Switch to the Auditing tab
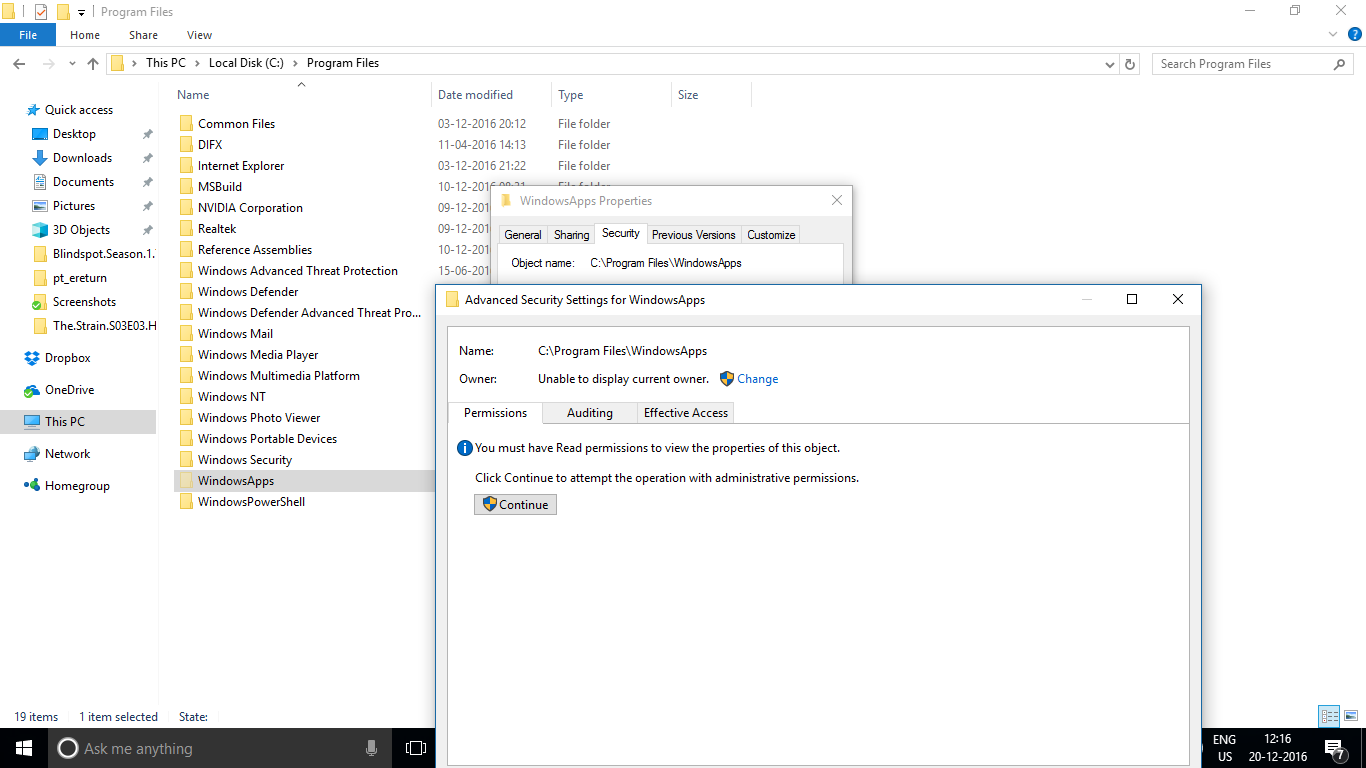This screenshot has height=768, width=1366. 590,413
